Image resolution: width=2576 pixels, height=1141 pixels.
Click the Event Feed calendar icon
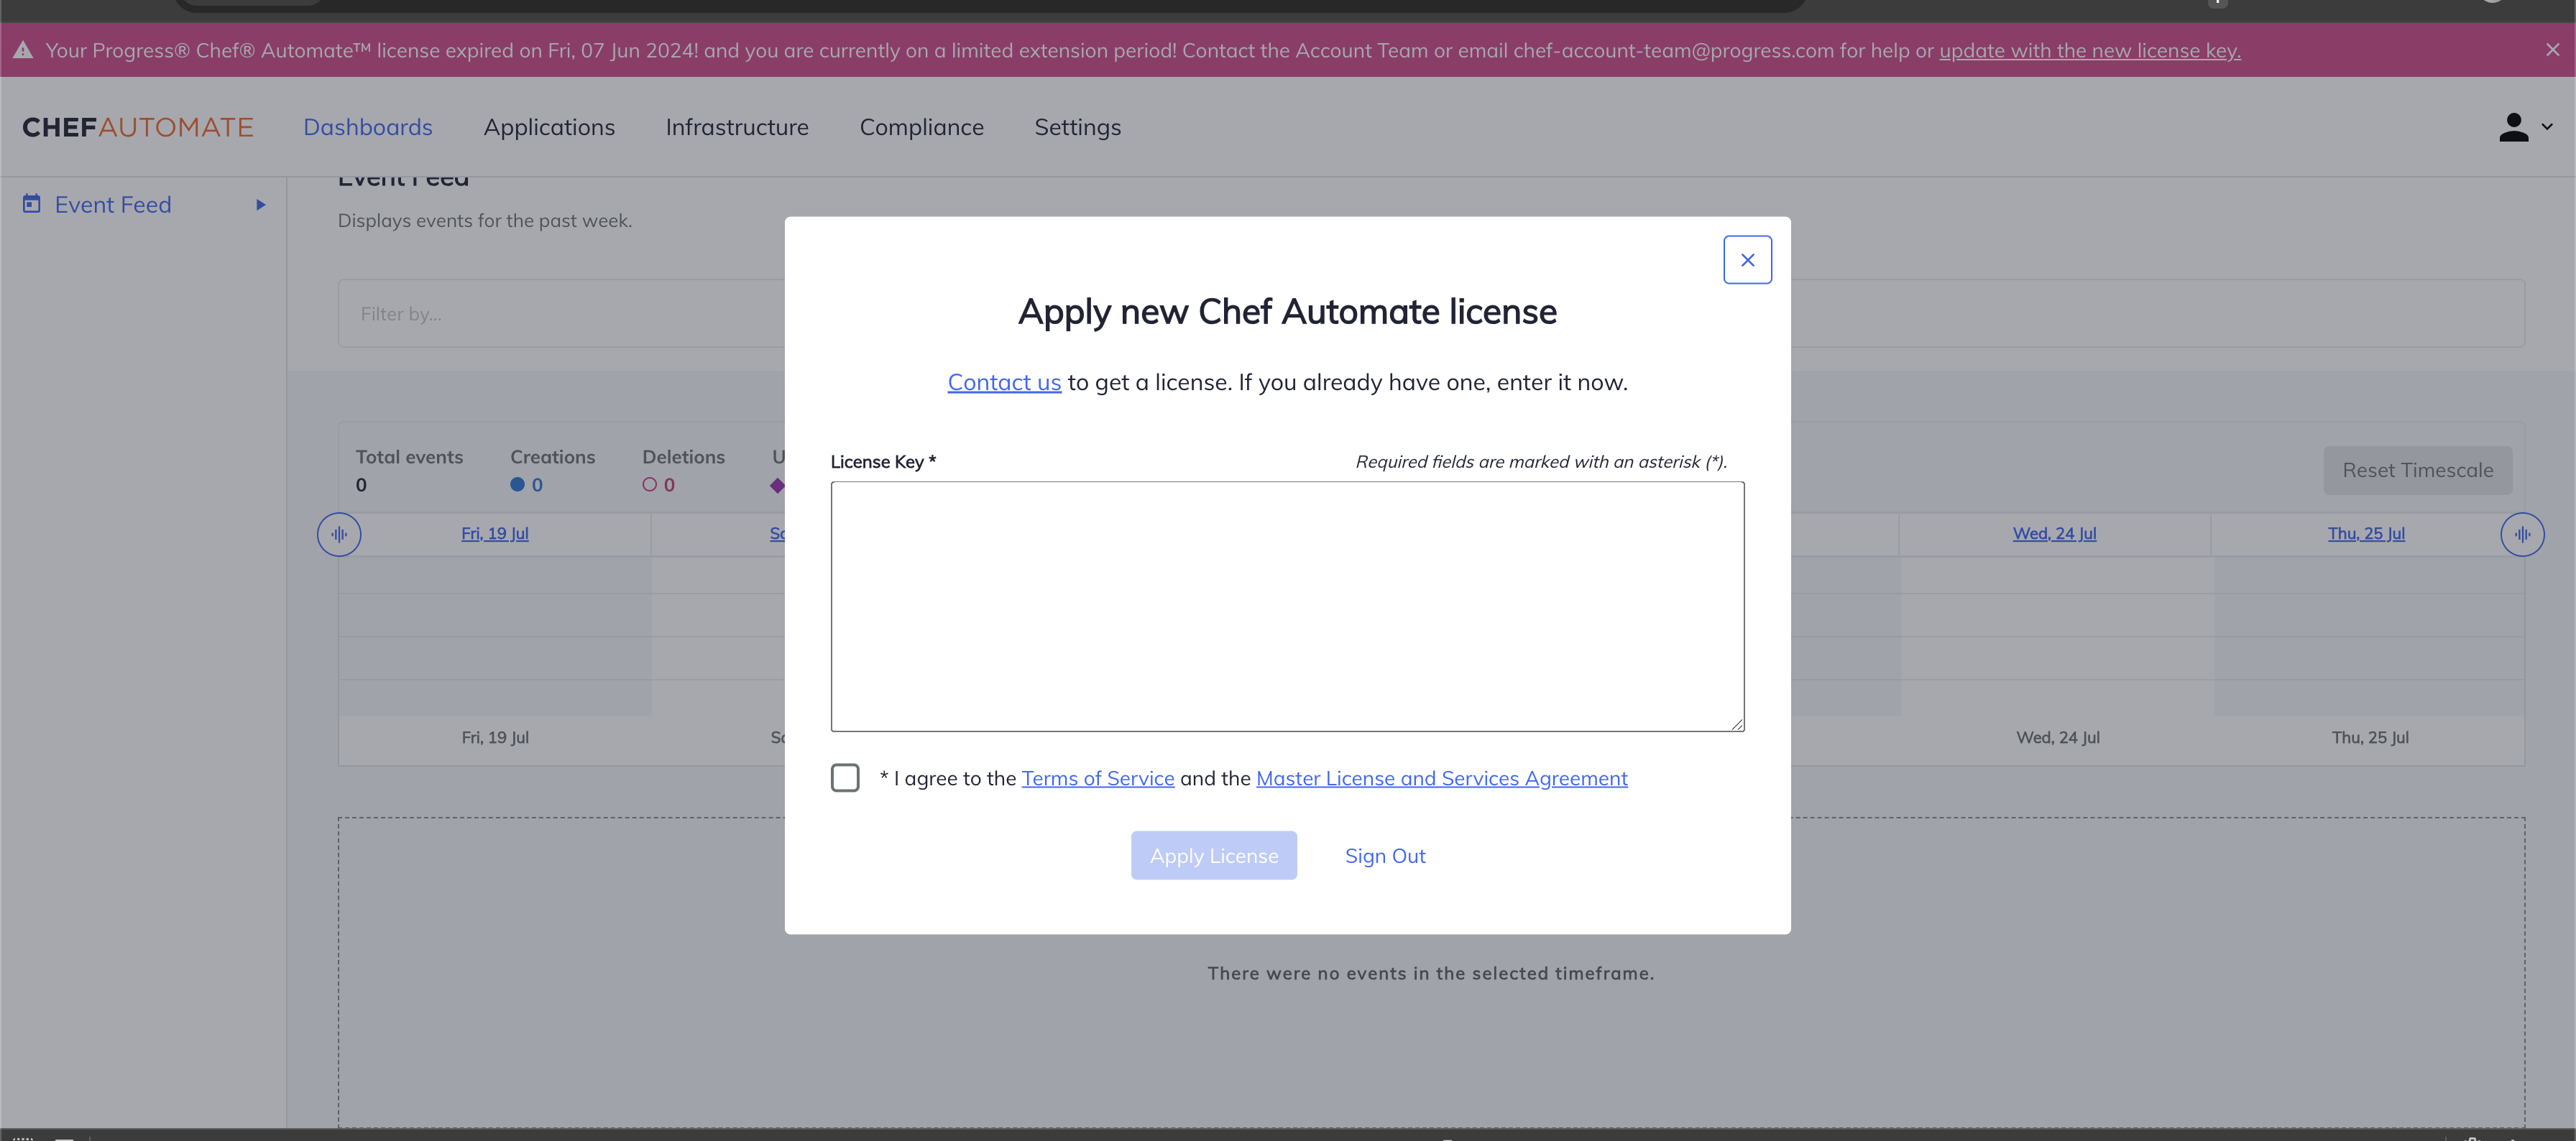(31, 203)
